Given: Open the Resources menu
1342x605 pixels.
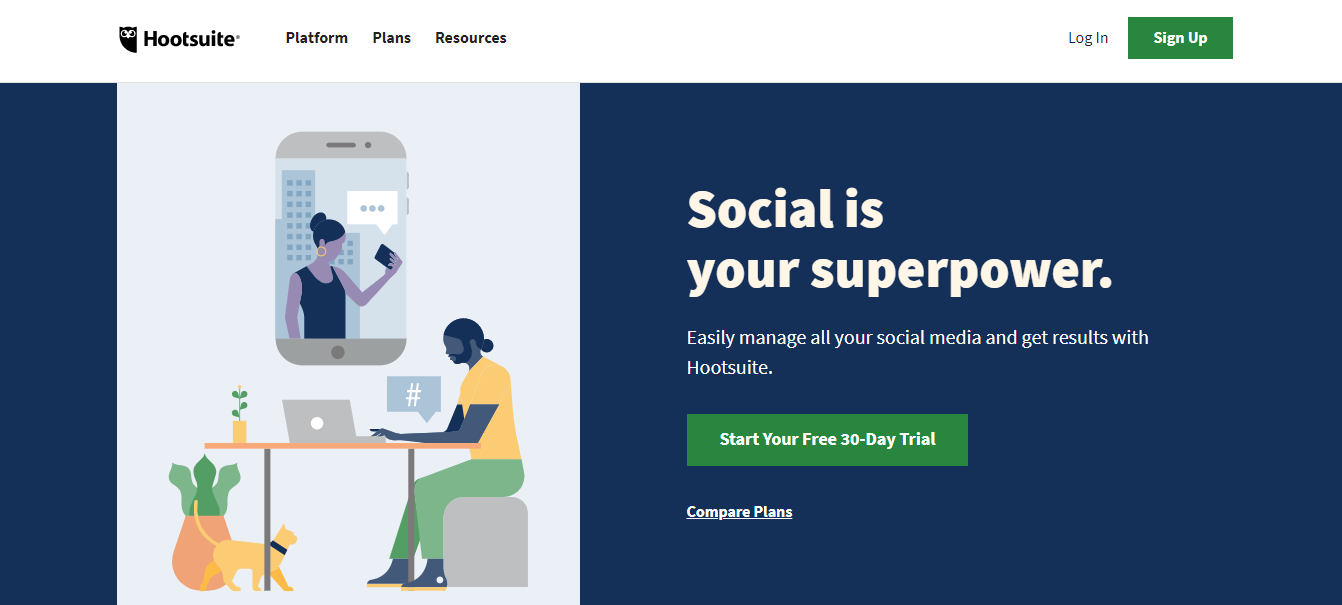Looking at the screenshot, I should (470, 38).
